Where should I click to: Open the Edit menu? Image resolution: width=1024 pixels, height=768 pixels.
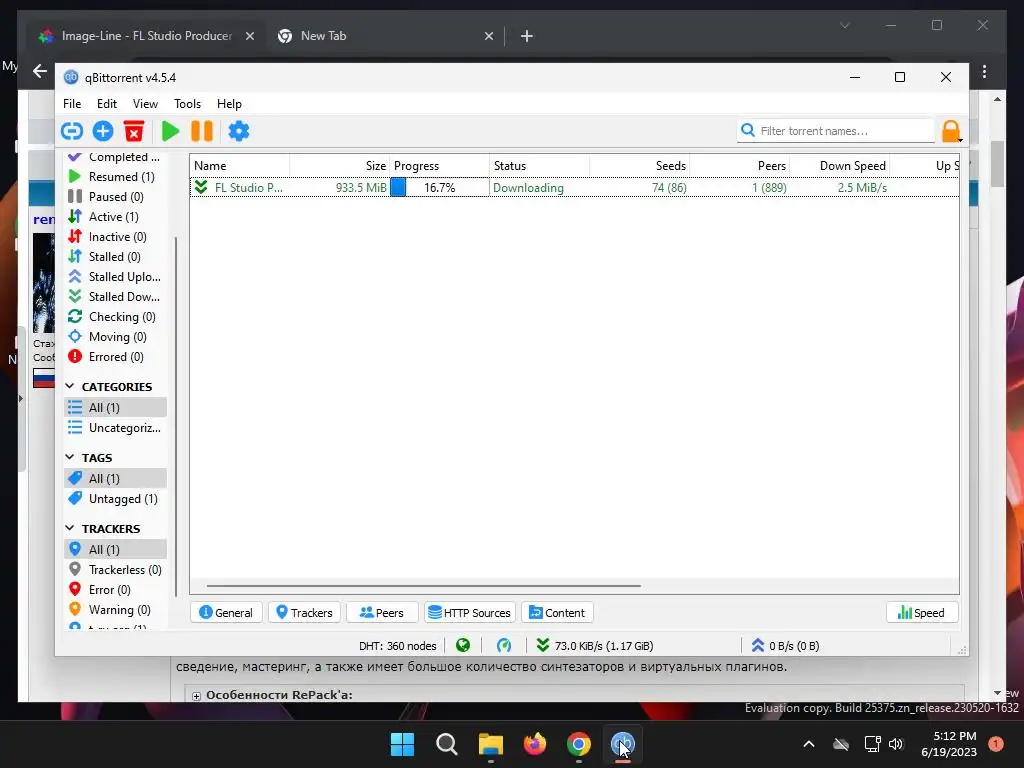106,104
